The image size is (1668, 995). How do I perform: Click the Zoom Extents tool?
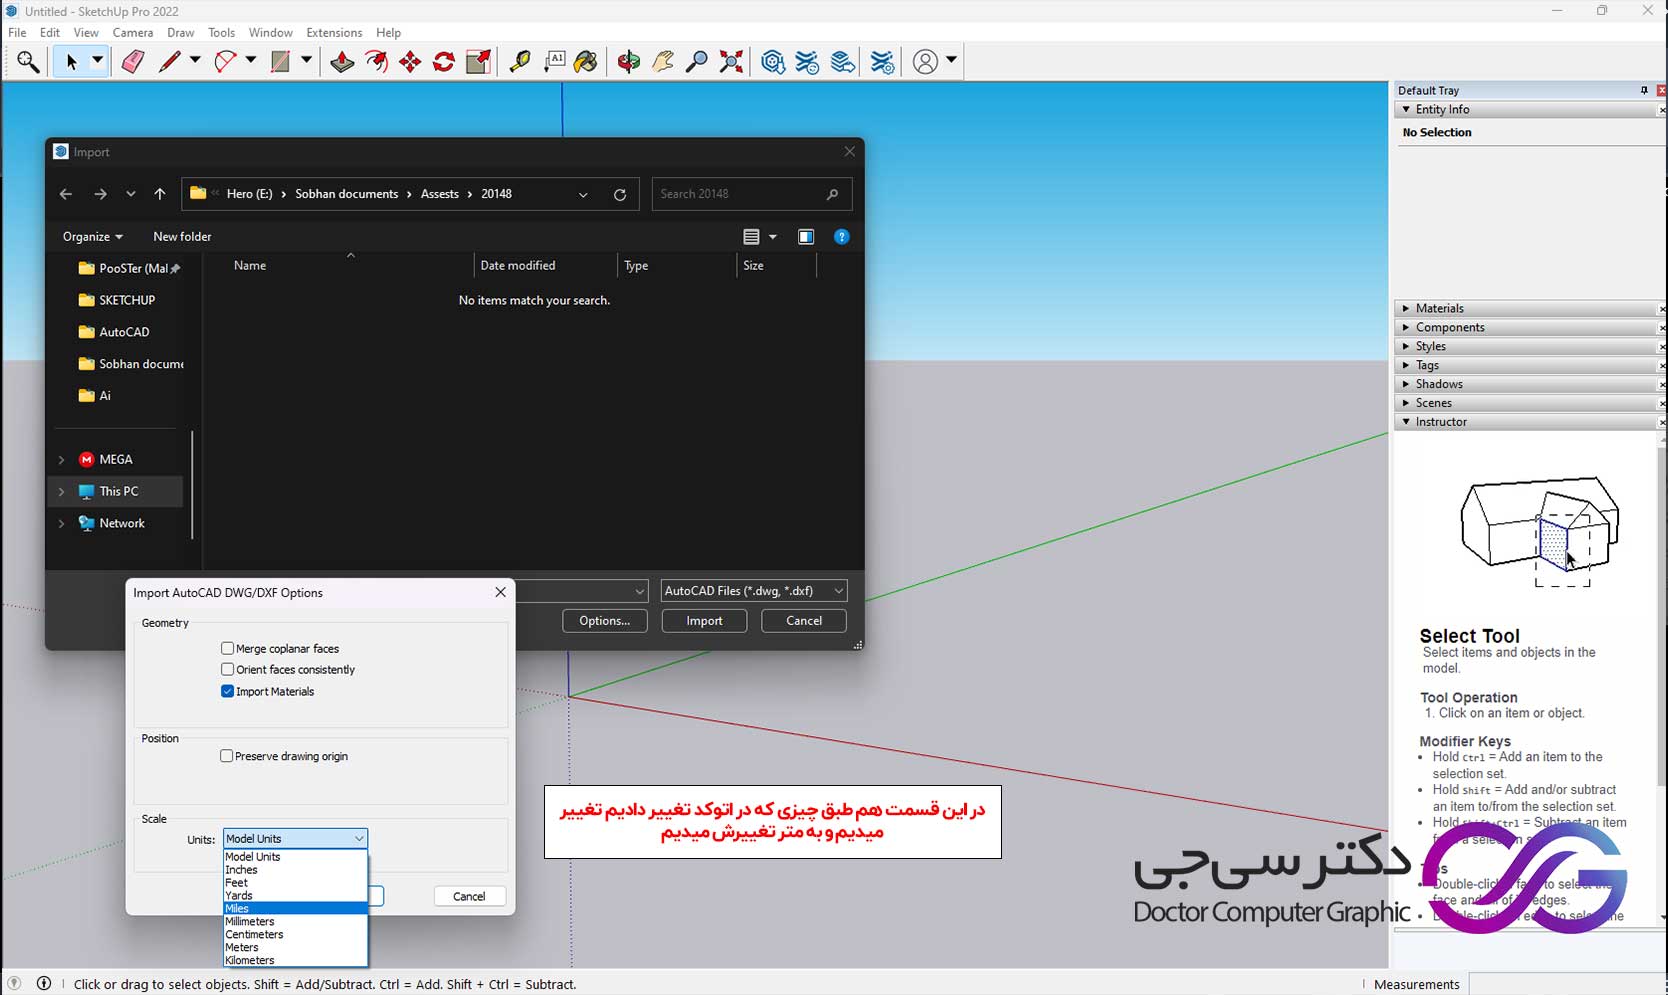coord(731,62)
